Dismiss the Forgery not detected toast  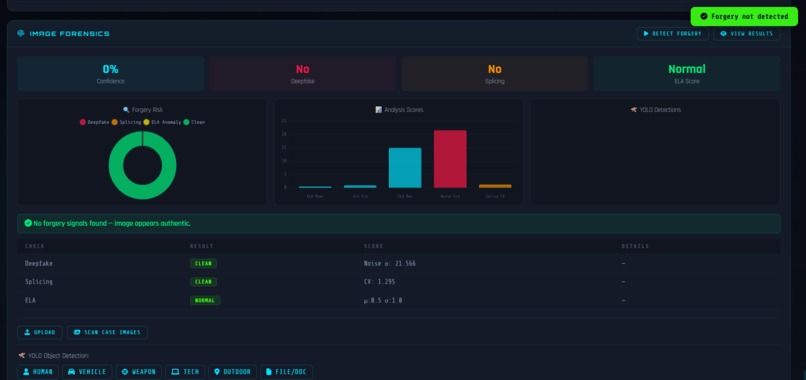(x=744, y=16)
